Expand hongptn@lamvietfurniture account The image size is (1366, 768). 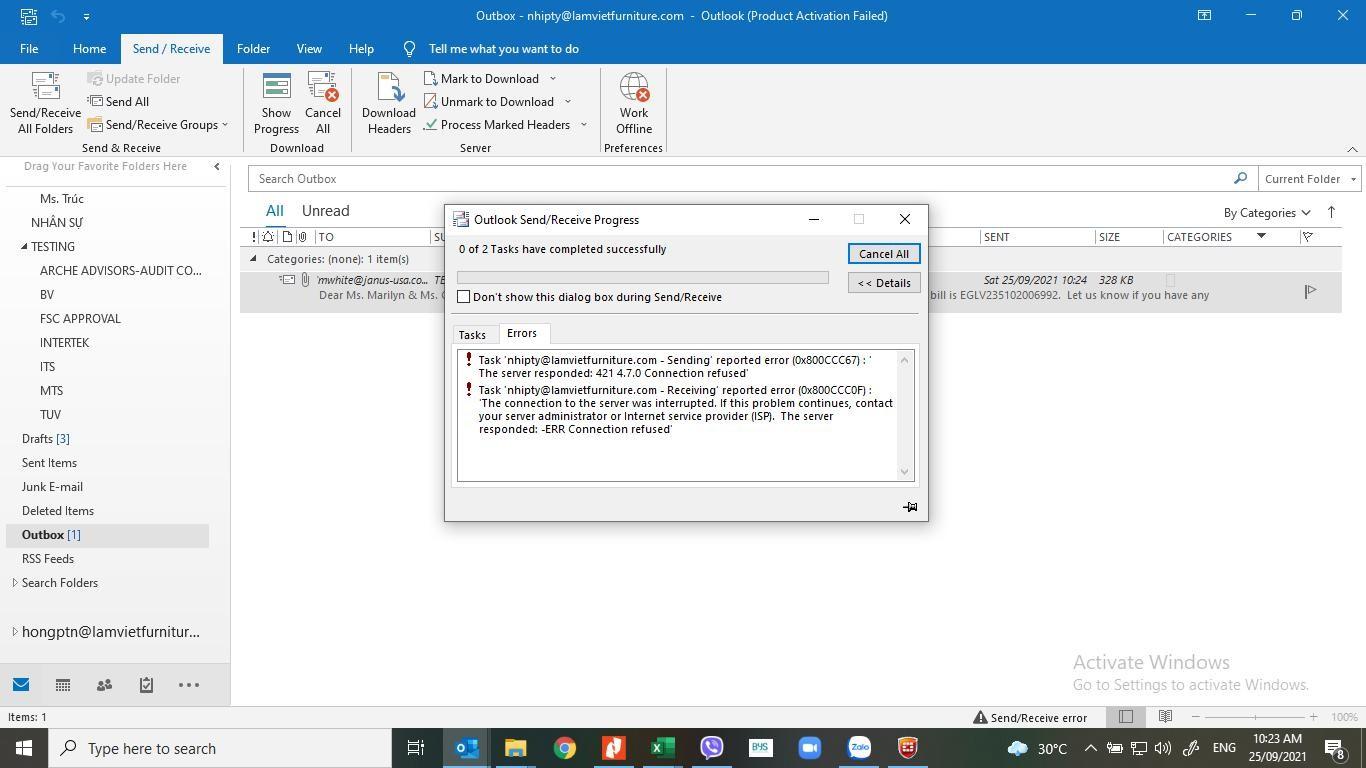(14, 631)
